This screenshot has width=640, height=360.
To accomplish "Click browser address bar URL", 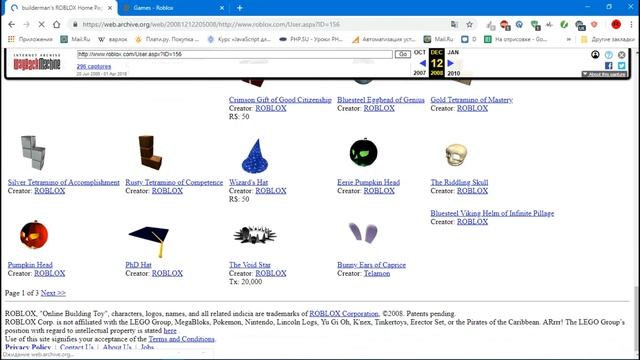I will (211, 24).
